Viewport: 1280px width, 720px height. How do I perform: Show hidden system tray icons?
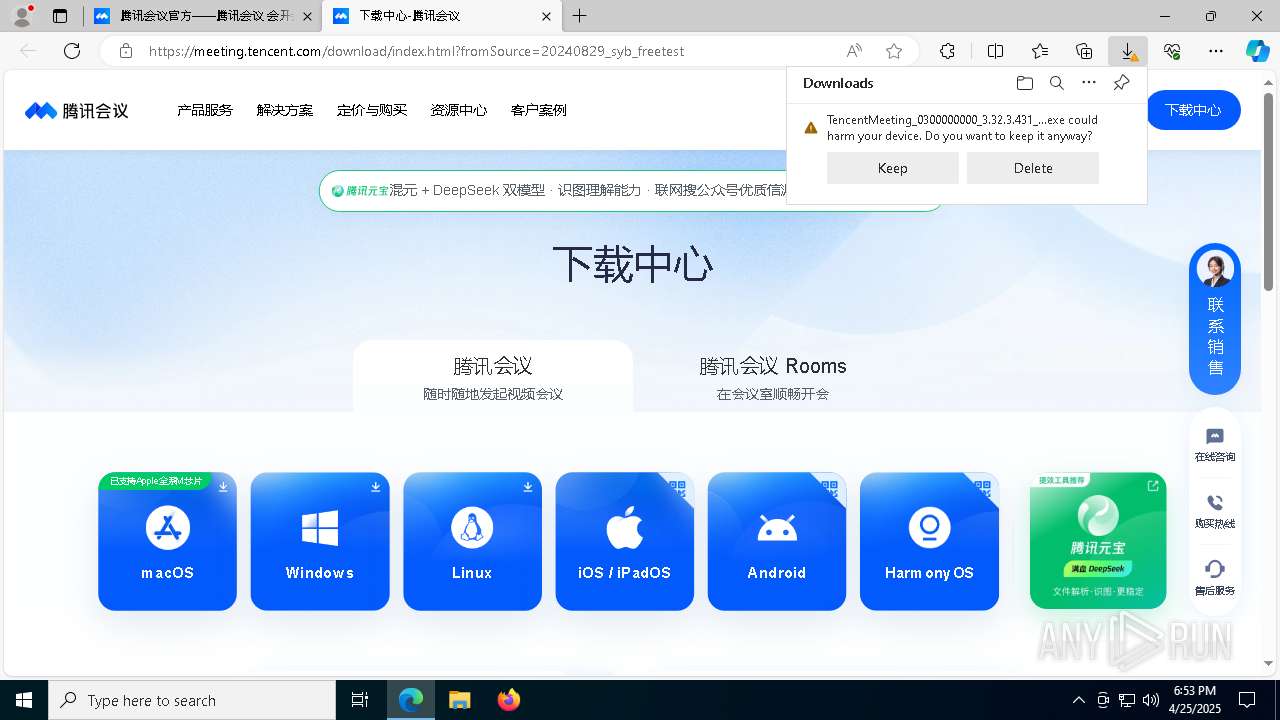(x=1078, y=700)
